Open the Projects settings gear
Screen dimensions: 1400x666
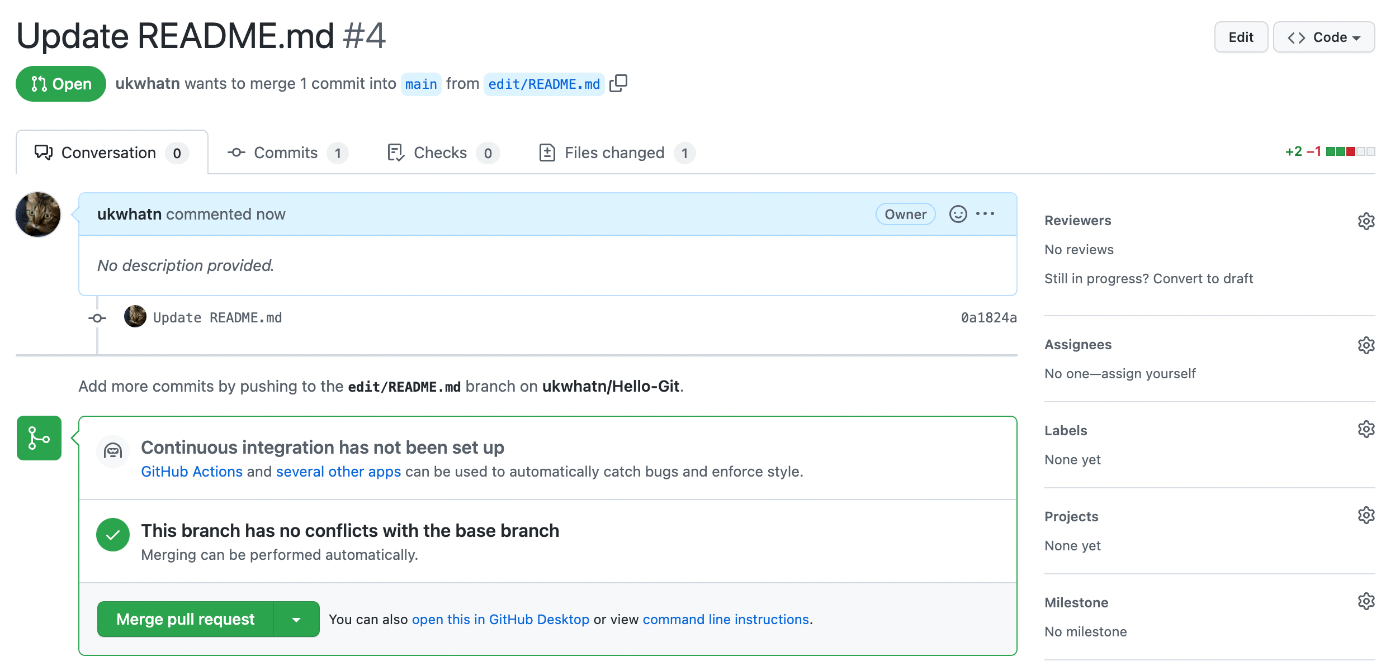coord(1366,514)
